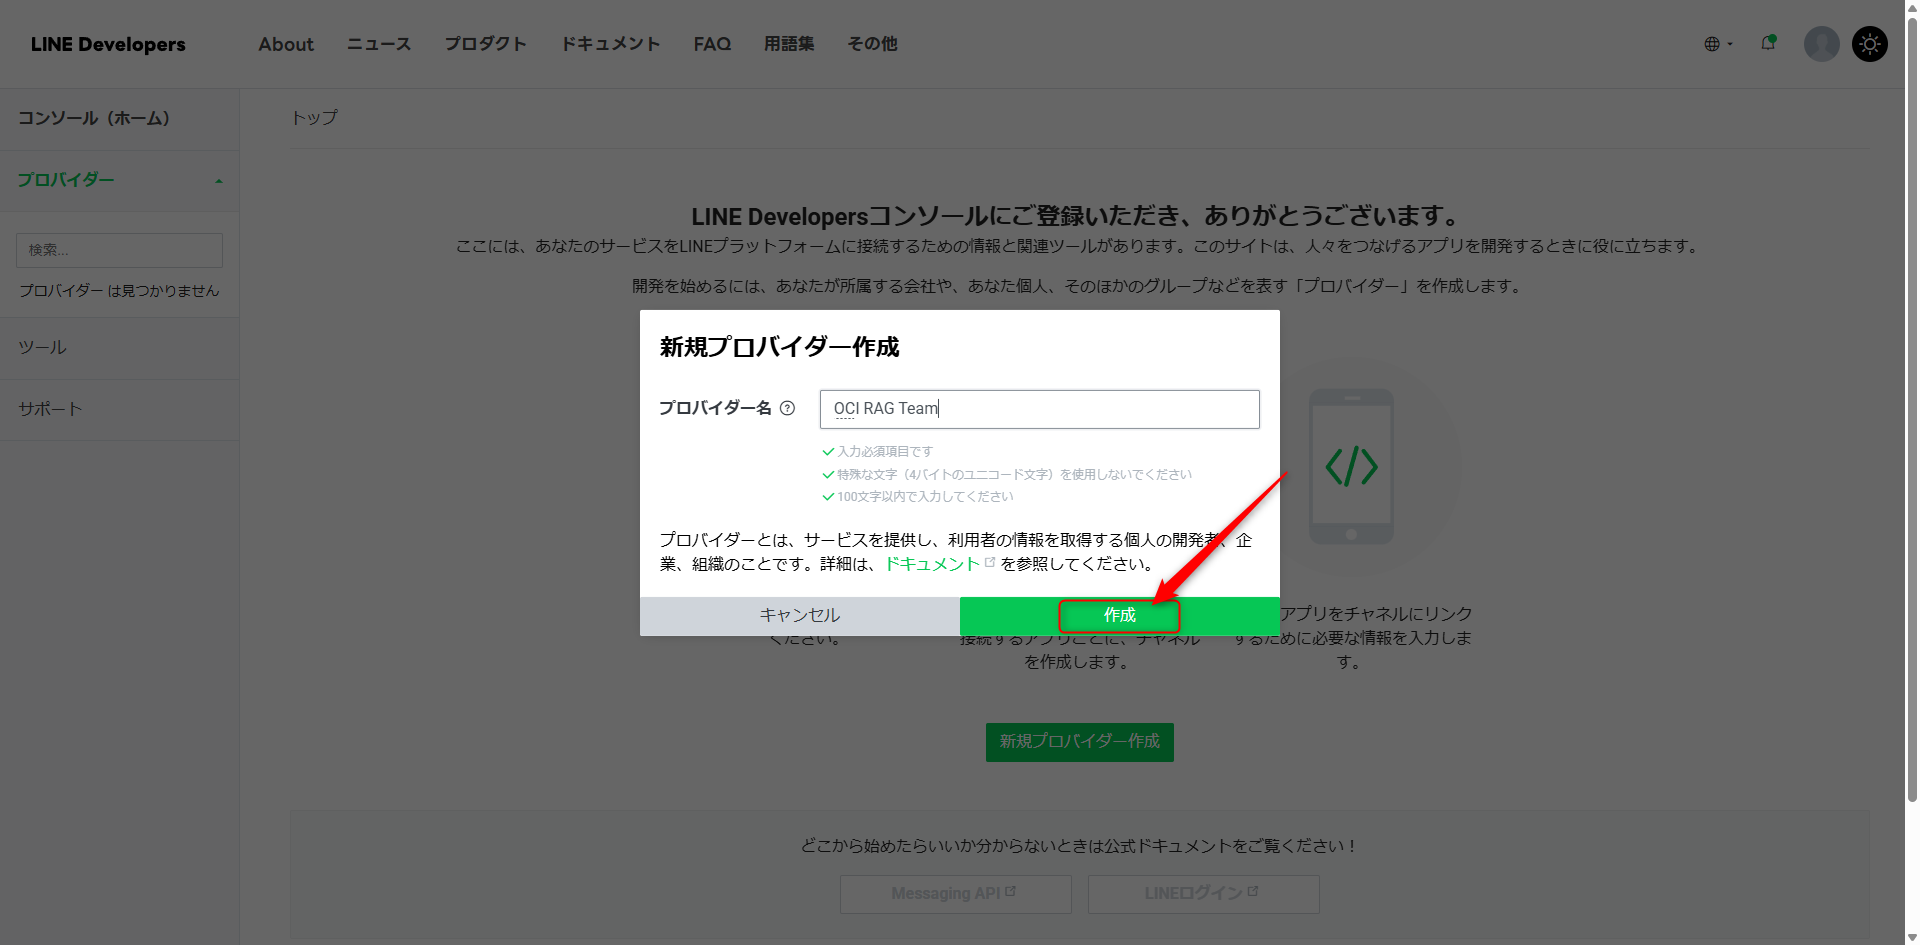This screenshot has height=945, width=1920.
Task: Click the green 新規プロバイダー作成 button
Action: point(1080,742)
